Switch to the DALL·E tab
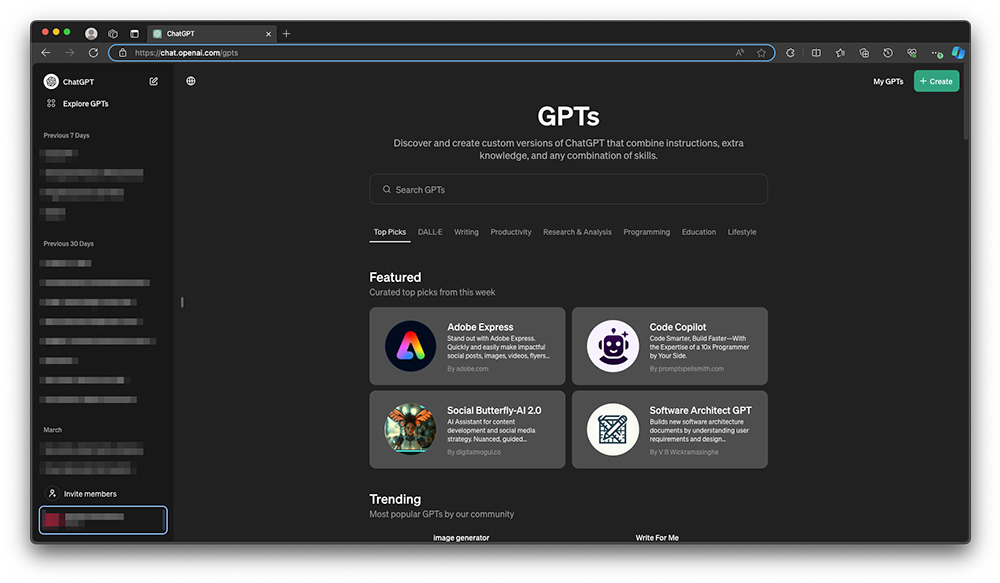Viewport: 1000px width, 583px height. coord(430,232)
